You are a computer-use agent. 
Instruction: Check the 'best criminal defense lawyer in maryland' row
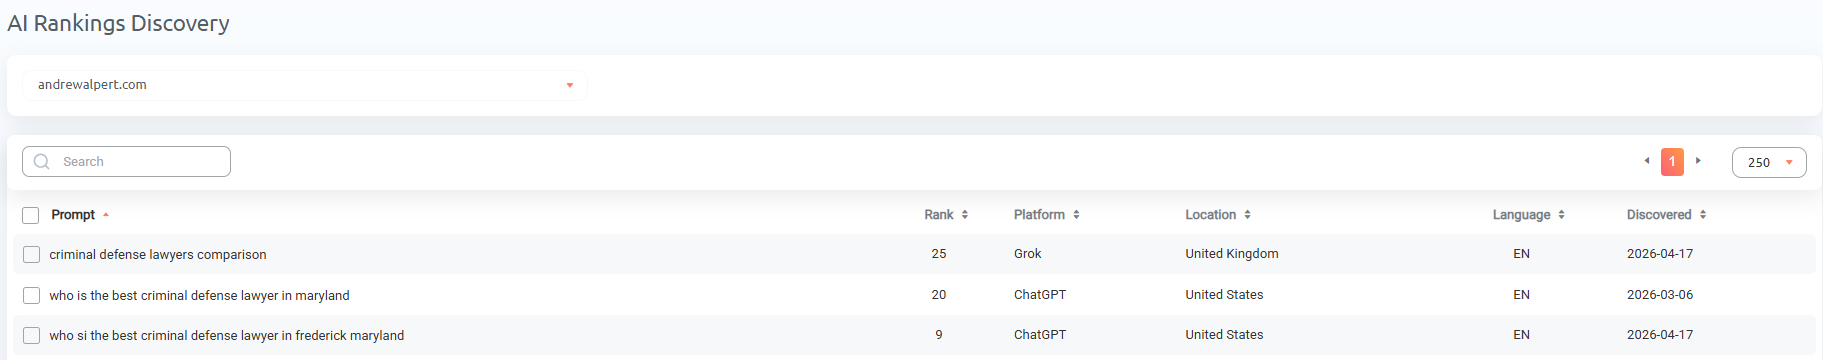coord(31,295)
